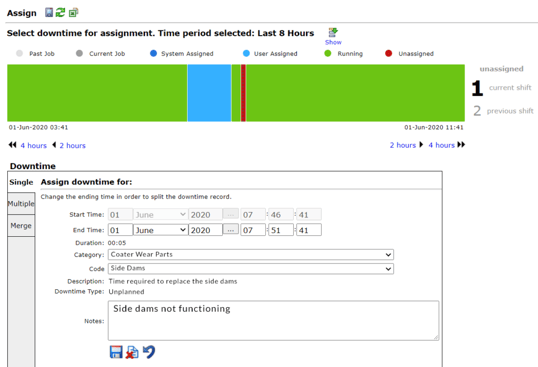Click in the Notes text area
Viewport: 538px width, 367px height.
coord(273,321)
